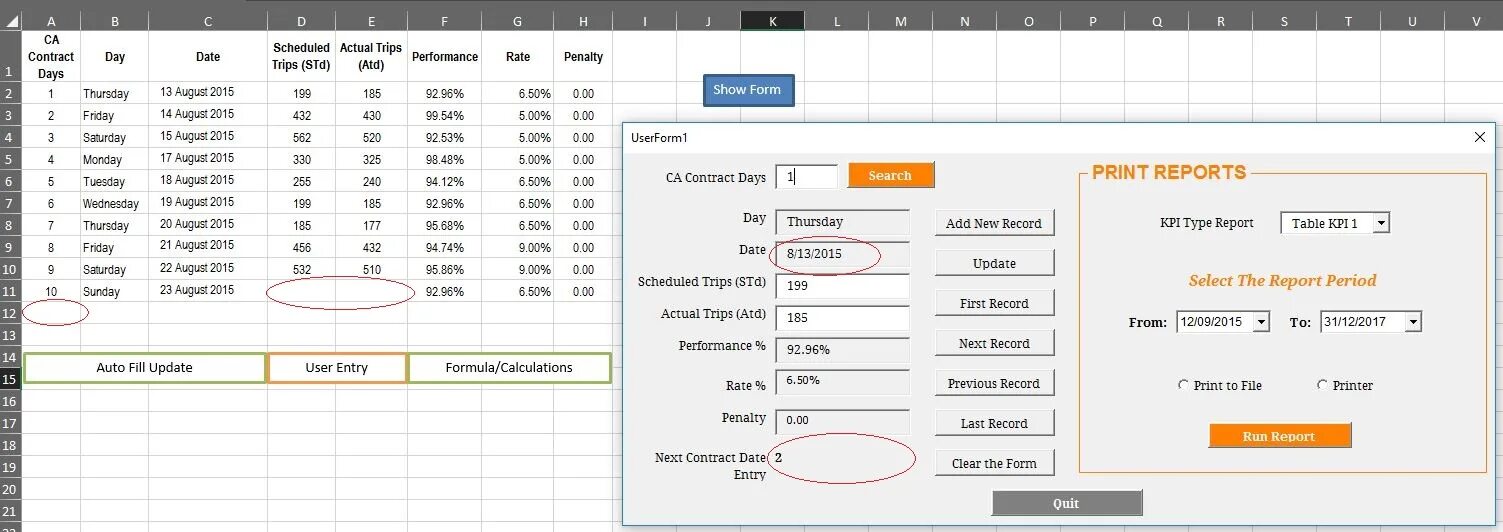Select row 15 header

click(x=10, y=379)
